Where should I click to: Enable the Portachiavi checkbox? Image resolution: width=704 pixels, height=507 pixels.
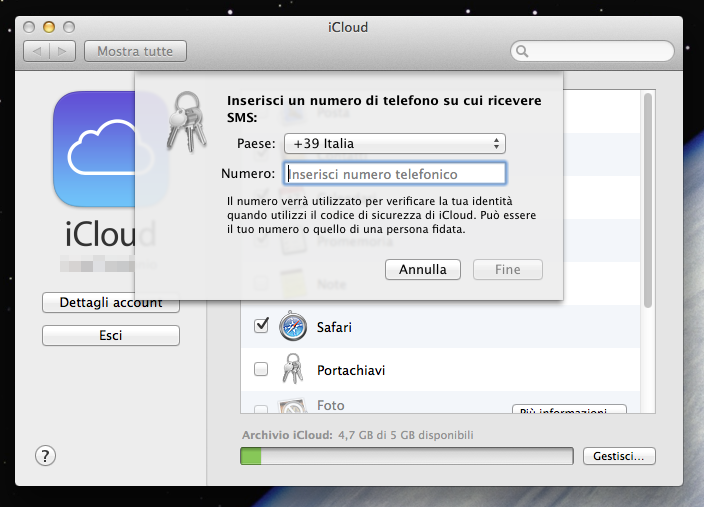tap(261, 369)
